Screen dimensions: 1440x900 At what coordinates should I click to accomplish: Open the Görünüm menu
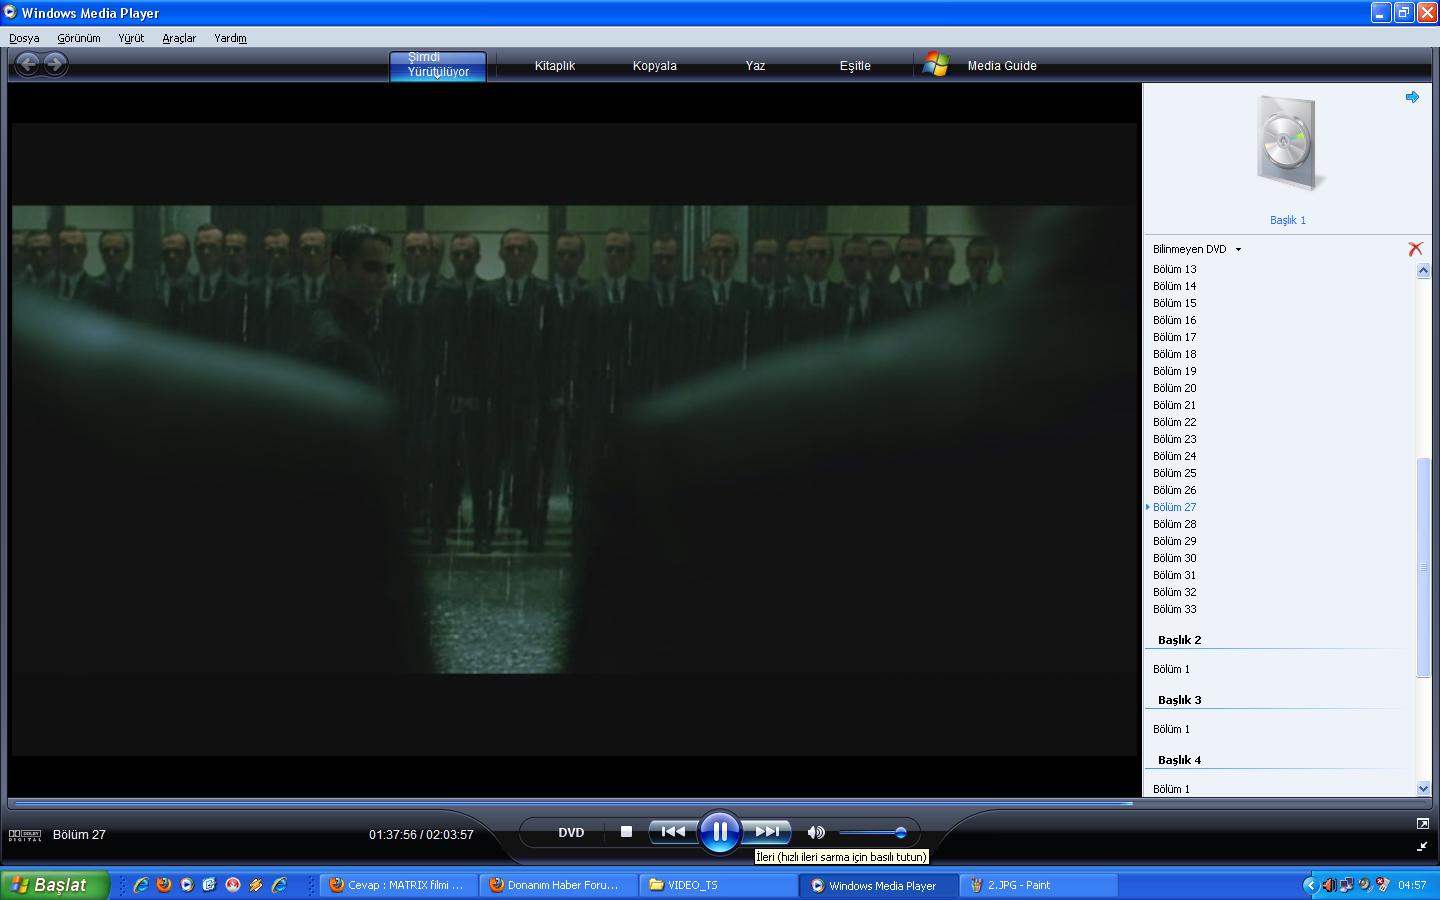coord(79,38)
